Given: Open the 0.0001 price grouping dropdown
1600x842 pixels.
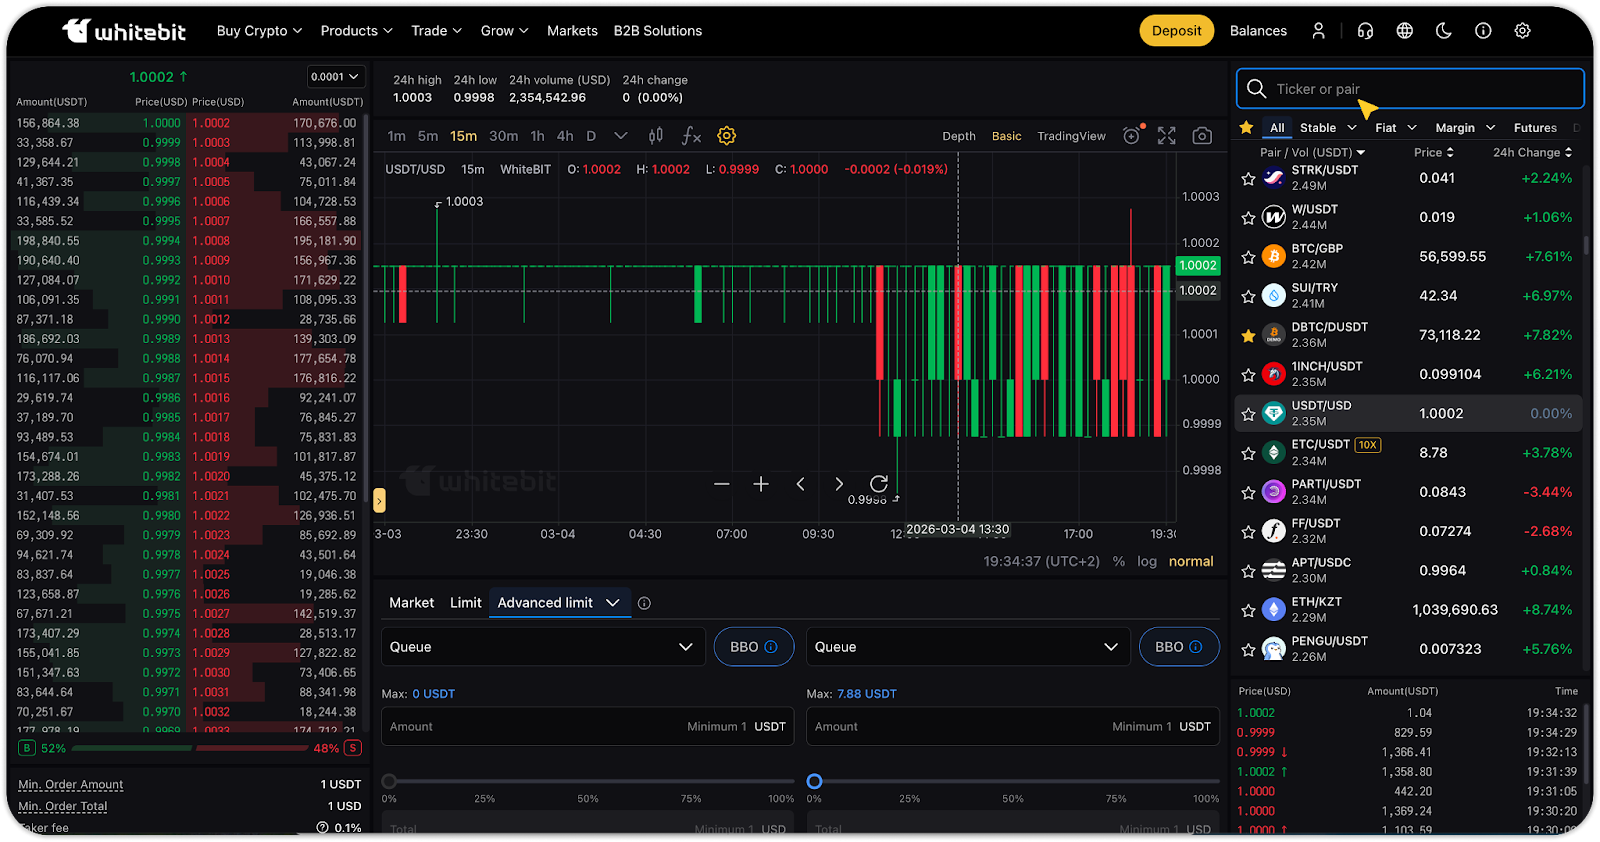Looking at the screenshot, I should (335, 77).
